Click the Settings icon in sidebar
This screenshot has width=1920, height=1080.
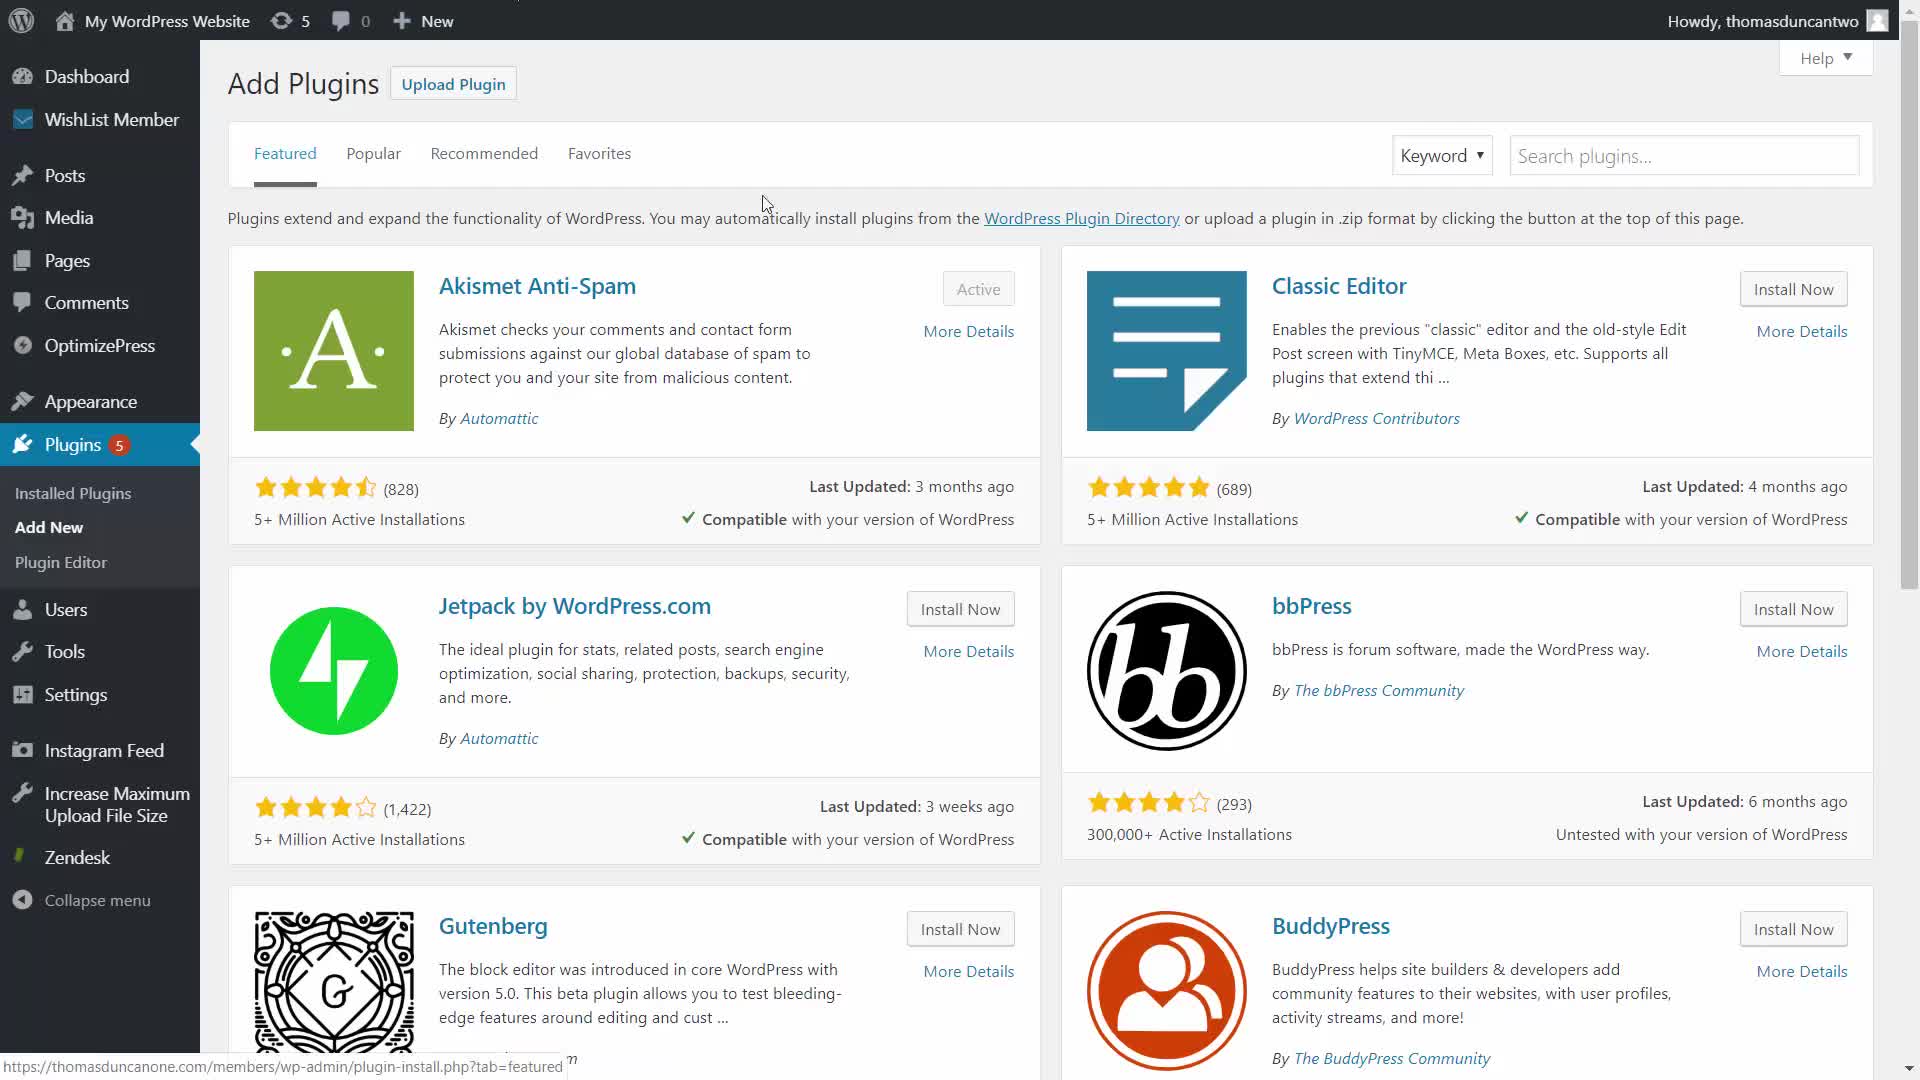point(23,695)
